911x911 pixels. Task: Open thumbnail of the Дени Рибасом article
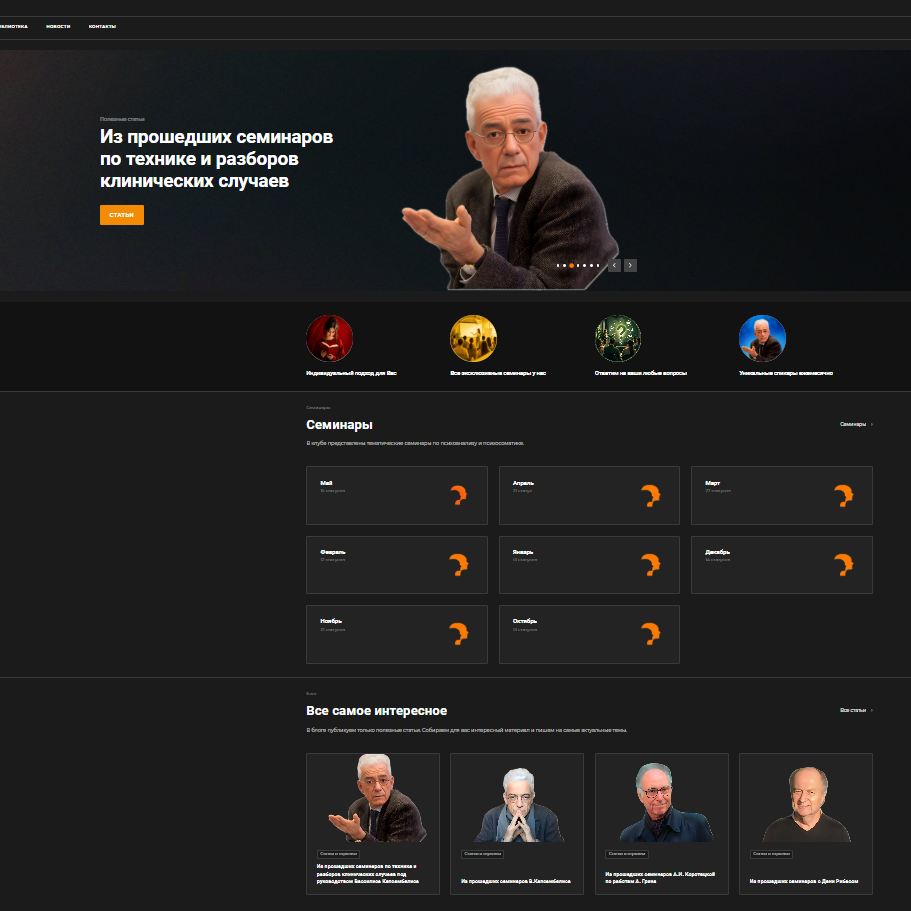click(806, 804)
